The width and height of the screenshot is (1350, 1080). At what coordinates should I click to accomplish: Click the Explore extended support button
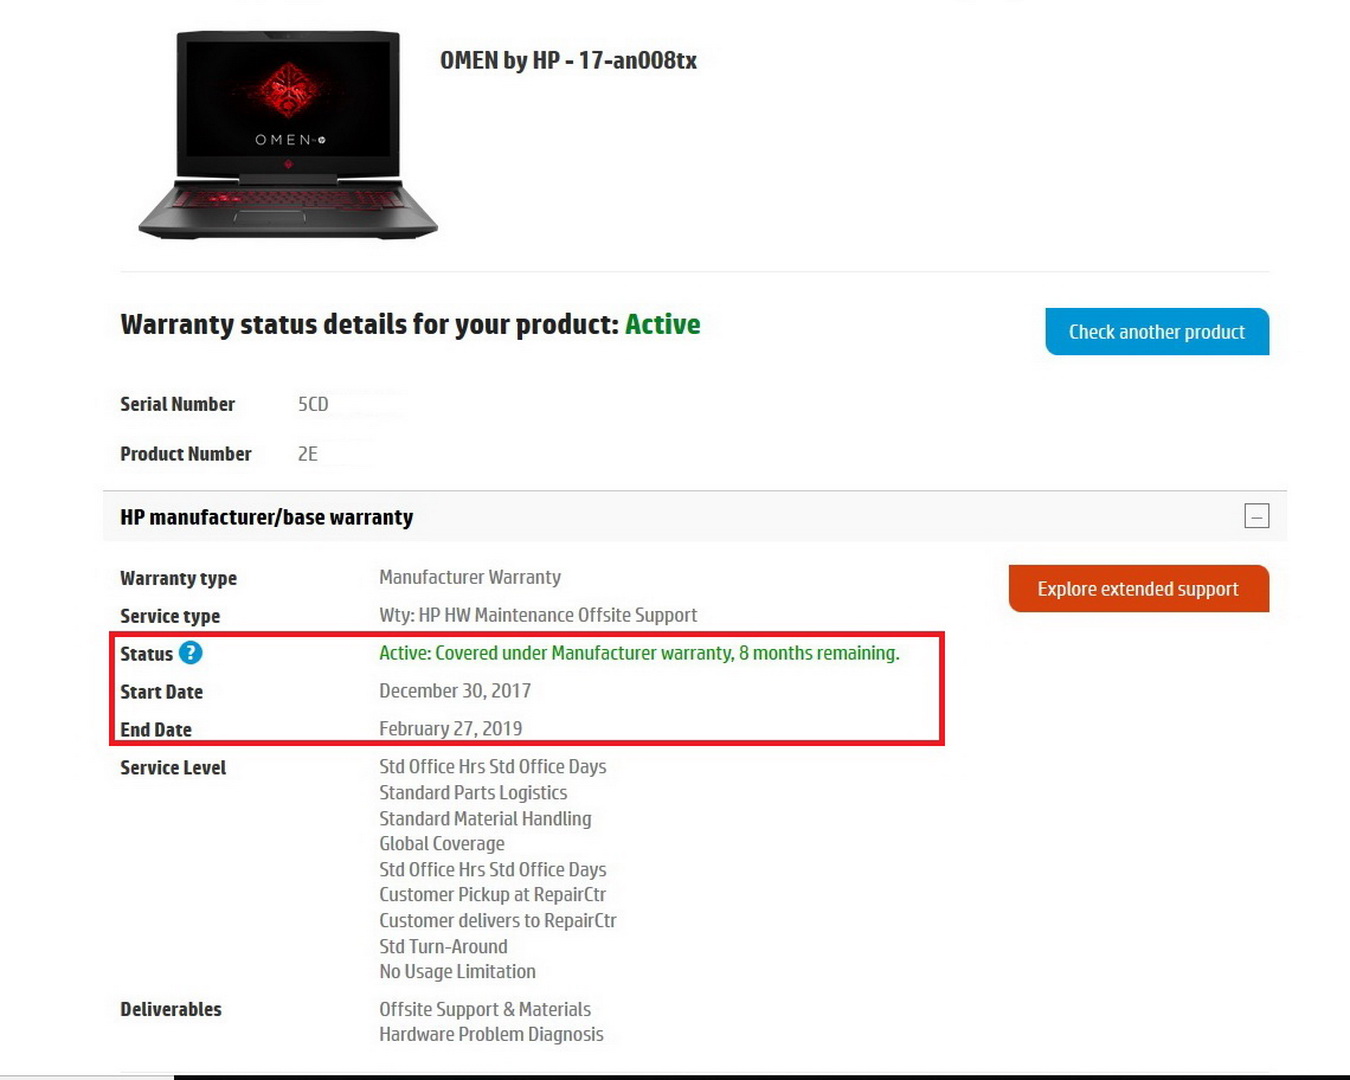[1138, 589]
